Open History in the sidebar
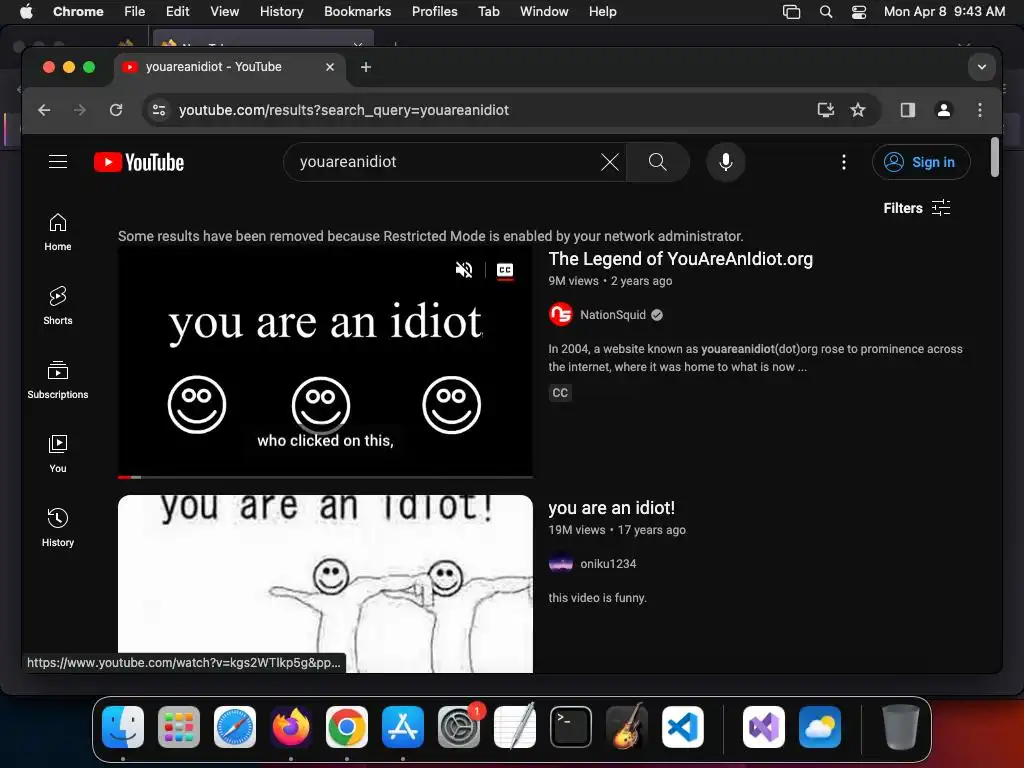1024x768 pixels. pos(58,528)
